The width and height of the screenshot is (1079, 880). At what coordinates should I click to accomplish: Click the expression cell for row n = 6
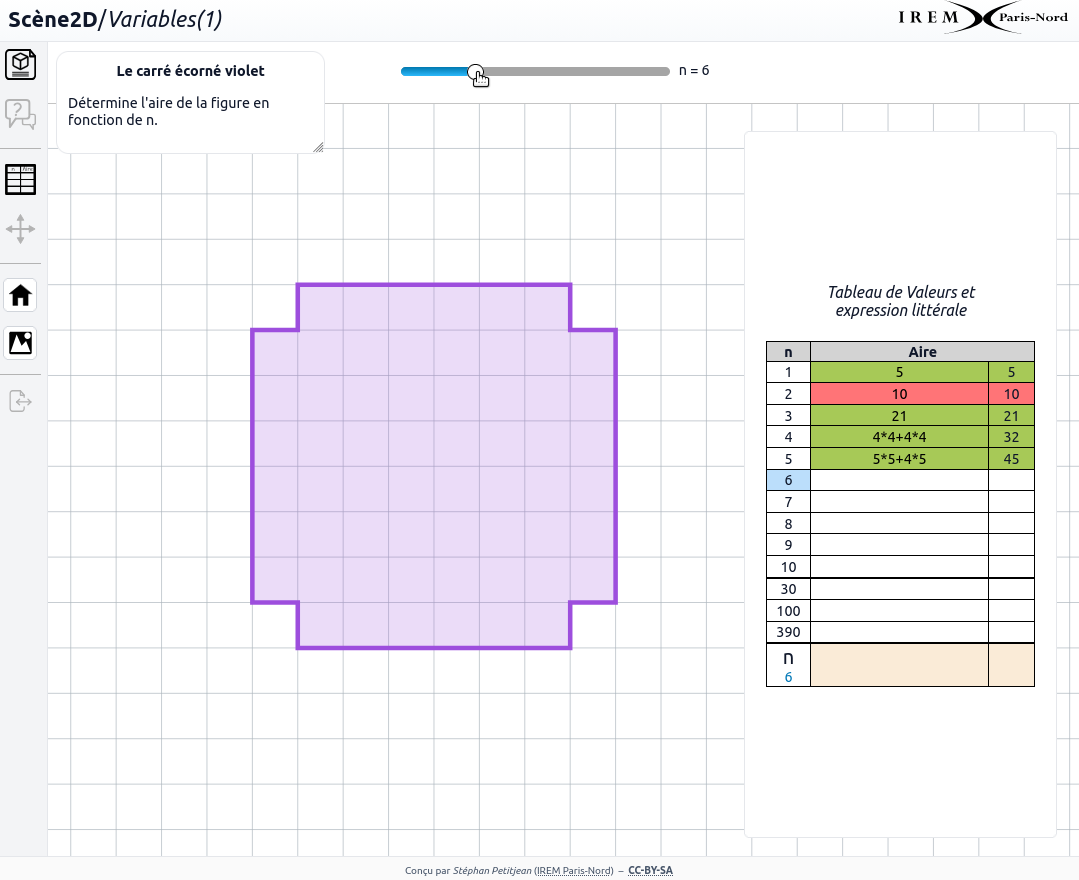pos(899,480)
